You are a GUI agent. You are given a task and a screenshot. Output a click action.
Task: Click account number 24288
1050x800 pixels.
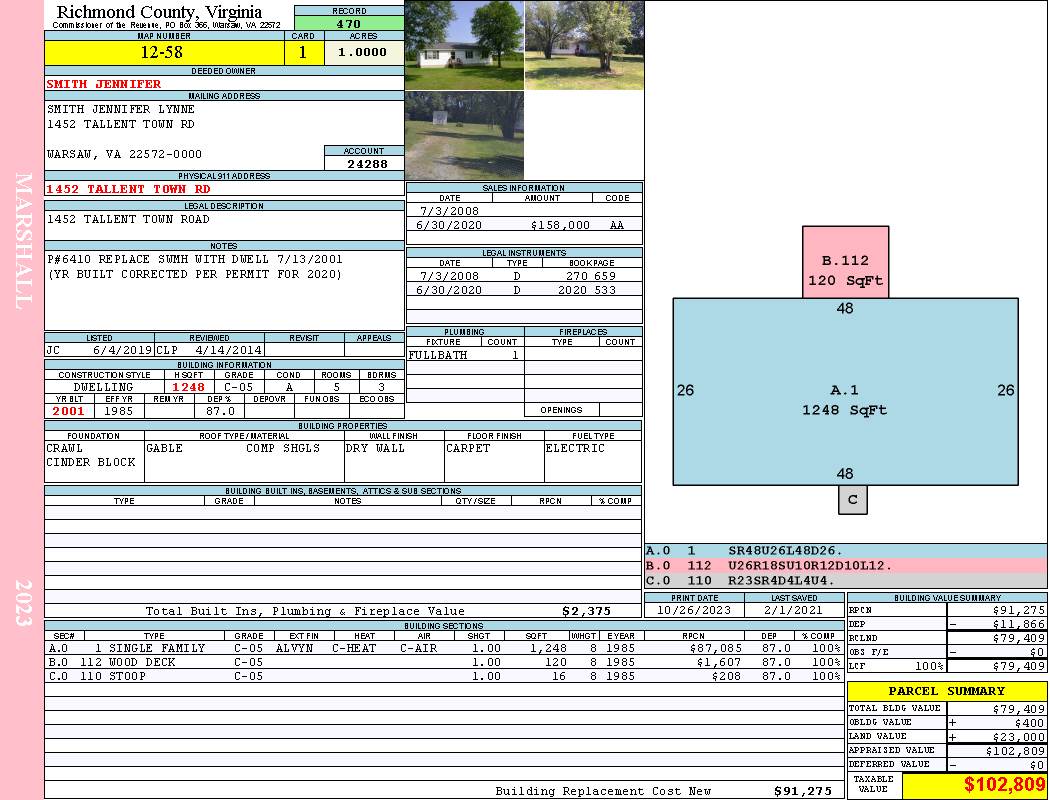pyautogui.click(x=367, y=163)
